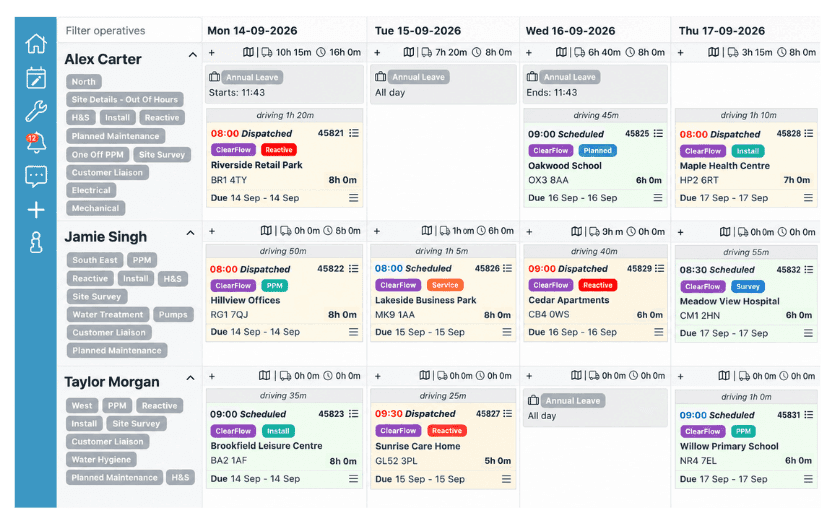840x520 pixels.
Task: Click job number 45831
Action: (789, 414)
